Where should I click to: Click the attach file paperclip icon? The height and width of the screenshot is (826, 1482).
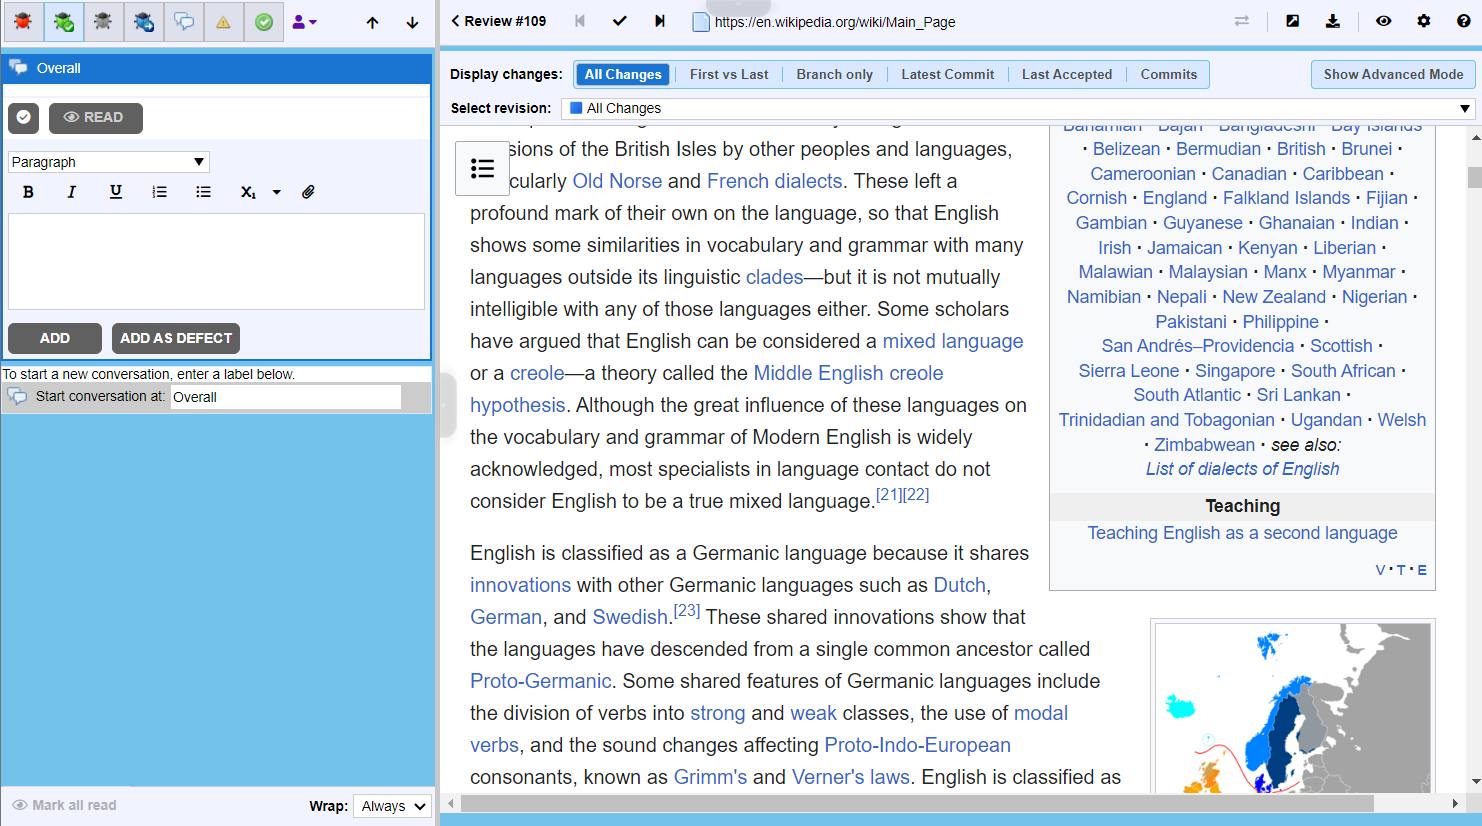tap(308, 192)
